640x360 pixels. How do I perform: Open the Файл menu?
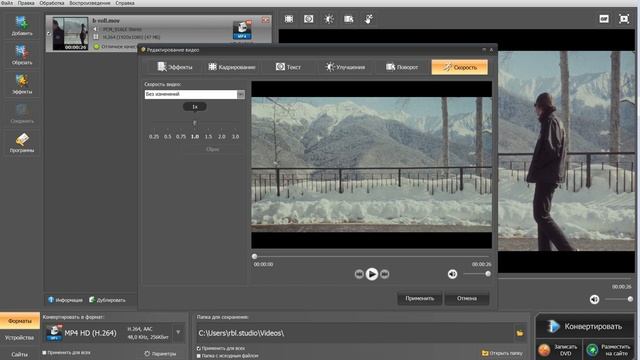pyautogui.click(x=7, y=3)
